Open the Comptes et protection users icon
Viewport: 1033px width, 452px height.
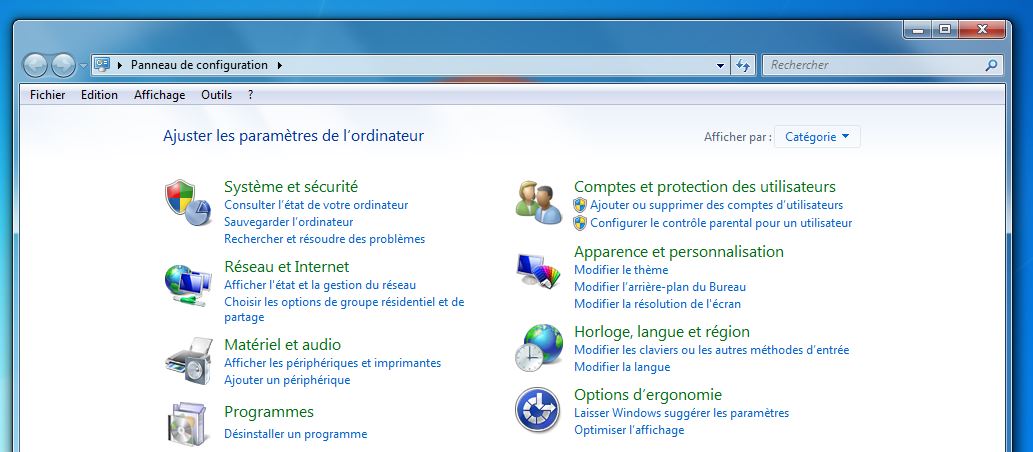pos(538,202)
